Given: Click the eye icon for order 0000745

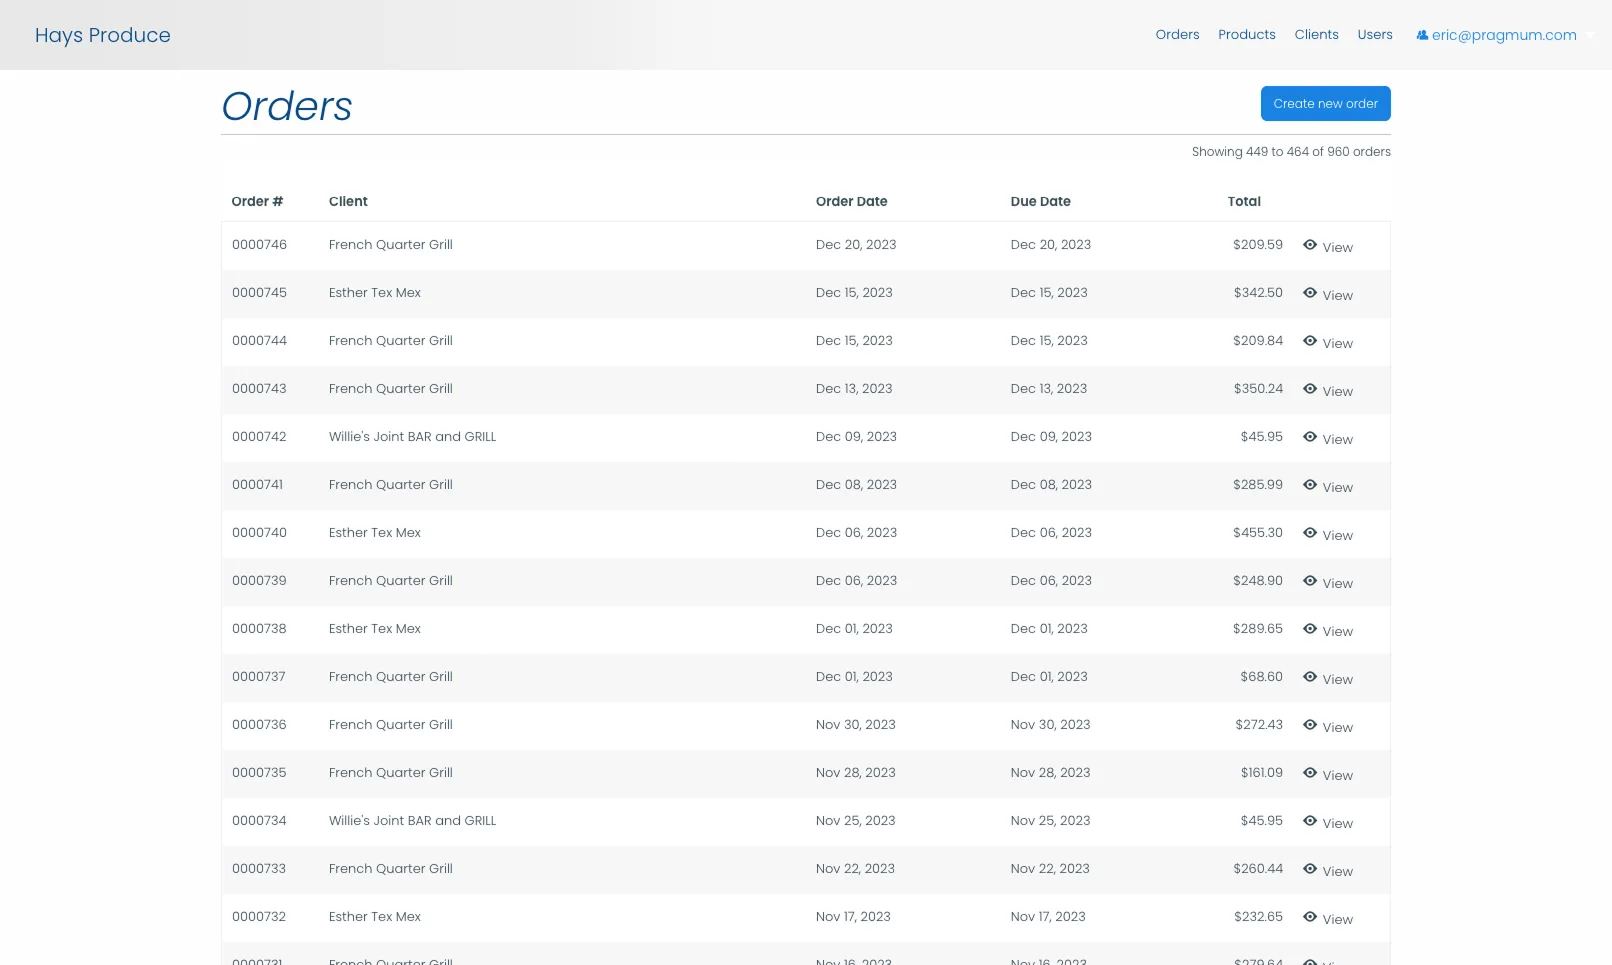Looking at the screenshot, I should click(1310, 292).
